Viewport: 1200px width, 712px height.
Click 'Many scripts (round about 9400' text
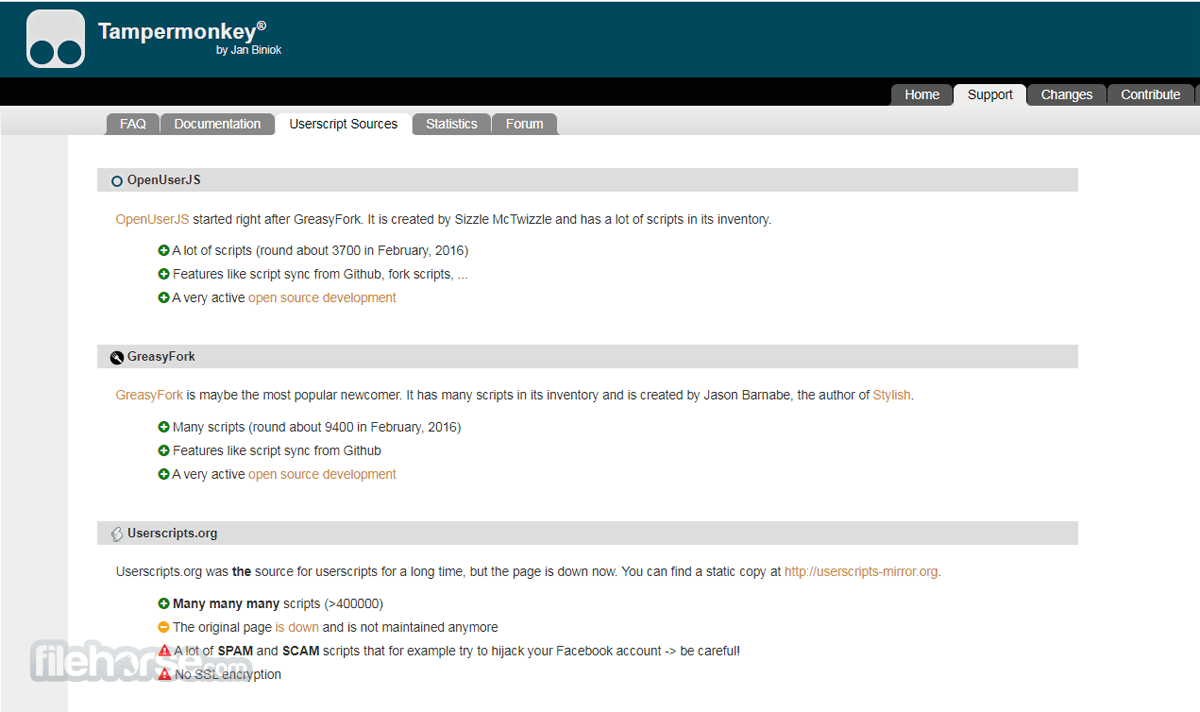(x=317, y=427)
